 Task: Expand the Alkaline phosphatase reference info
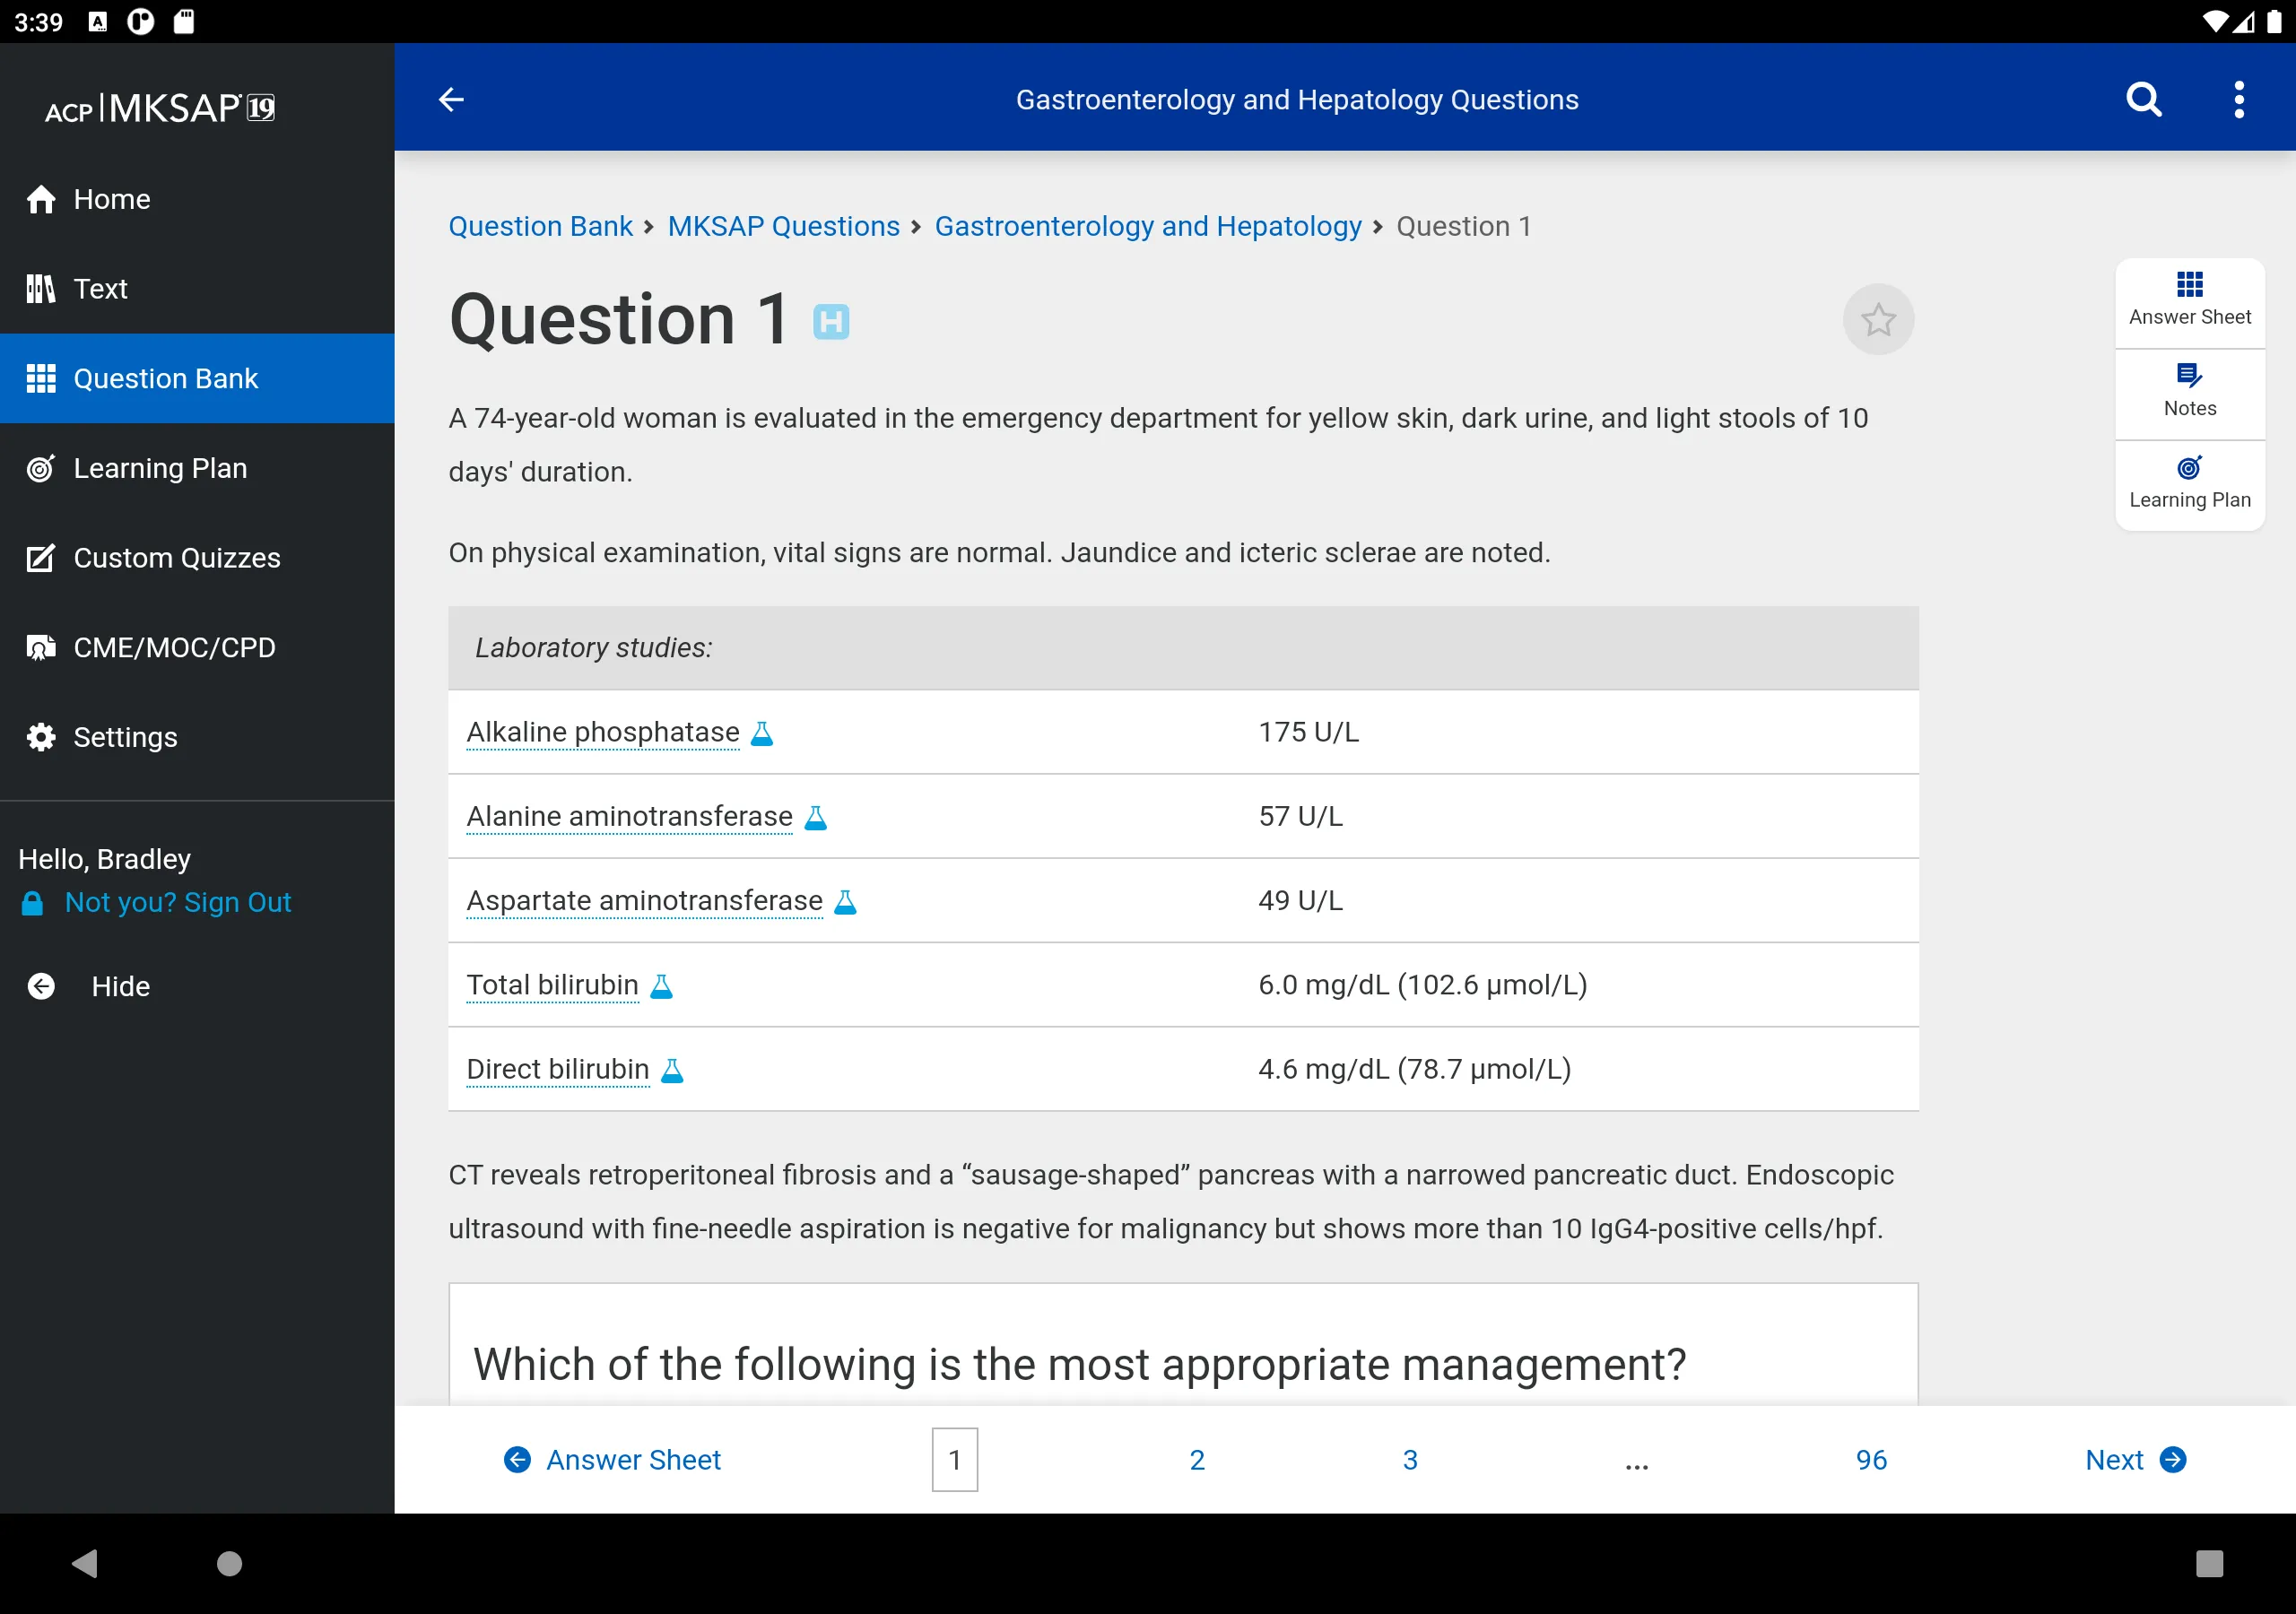pyautogui.click(x=763, y=732)
